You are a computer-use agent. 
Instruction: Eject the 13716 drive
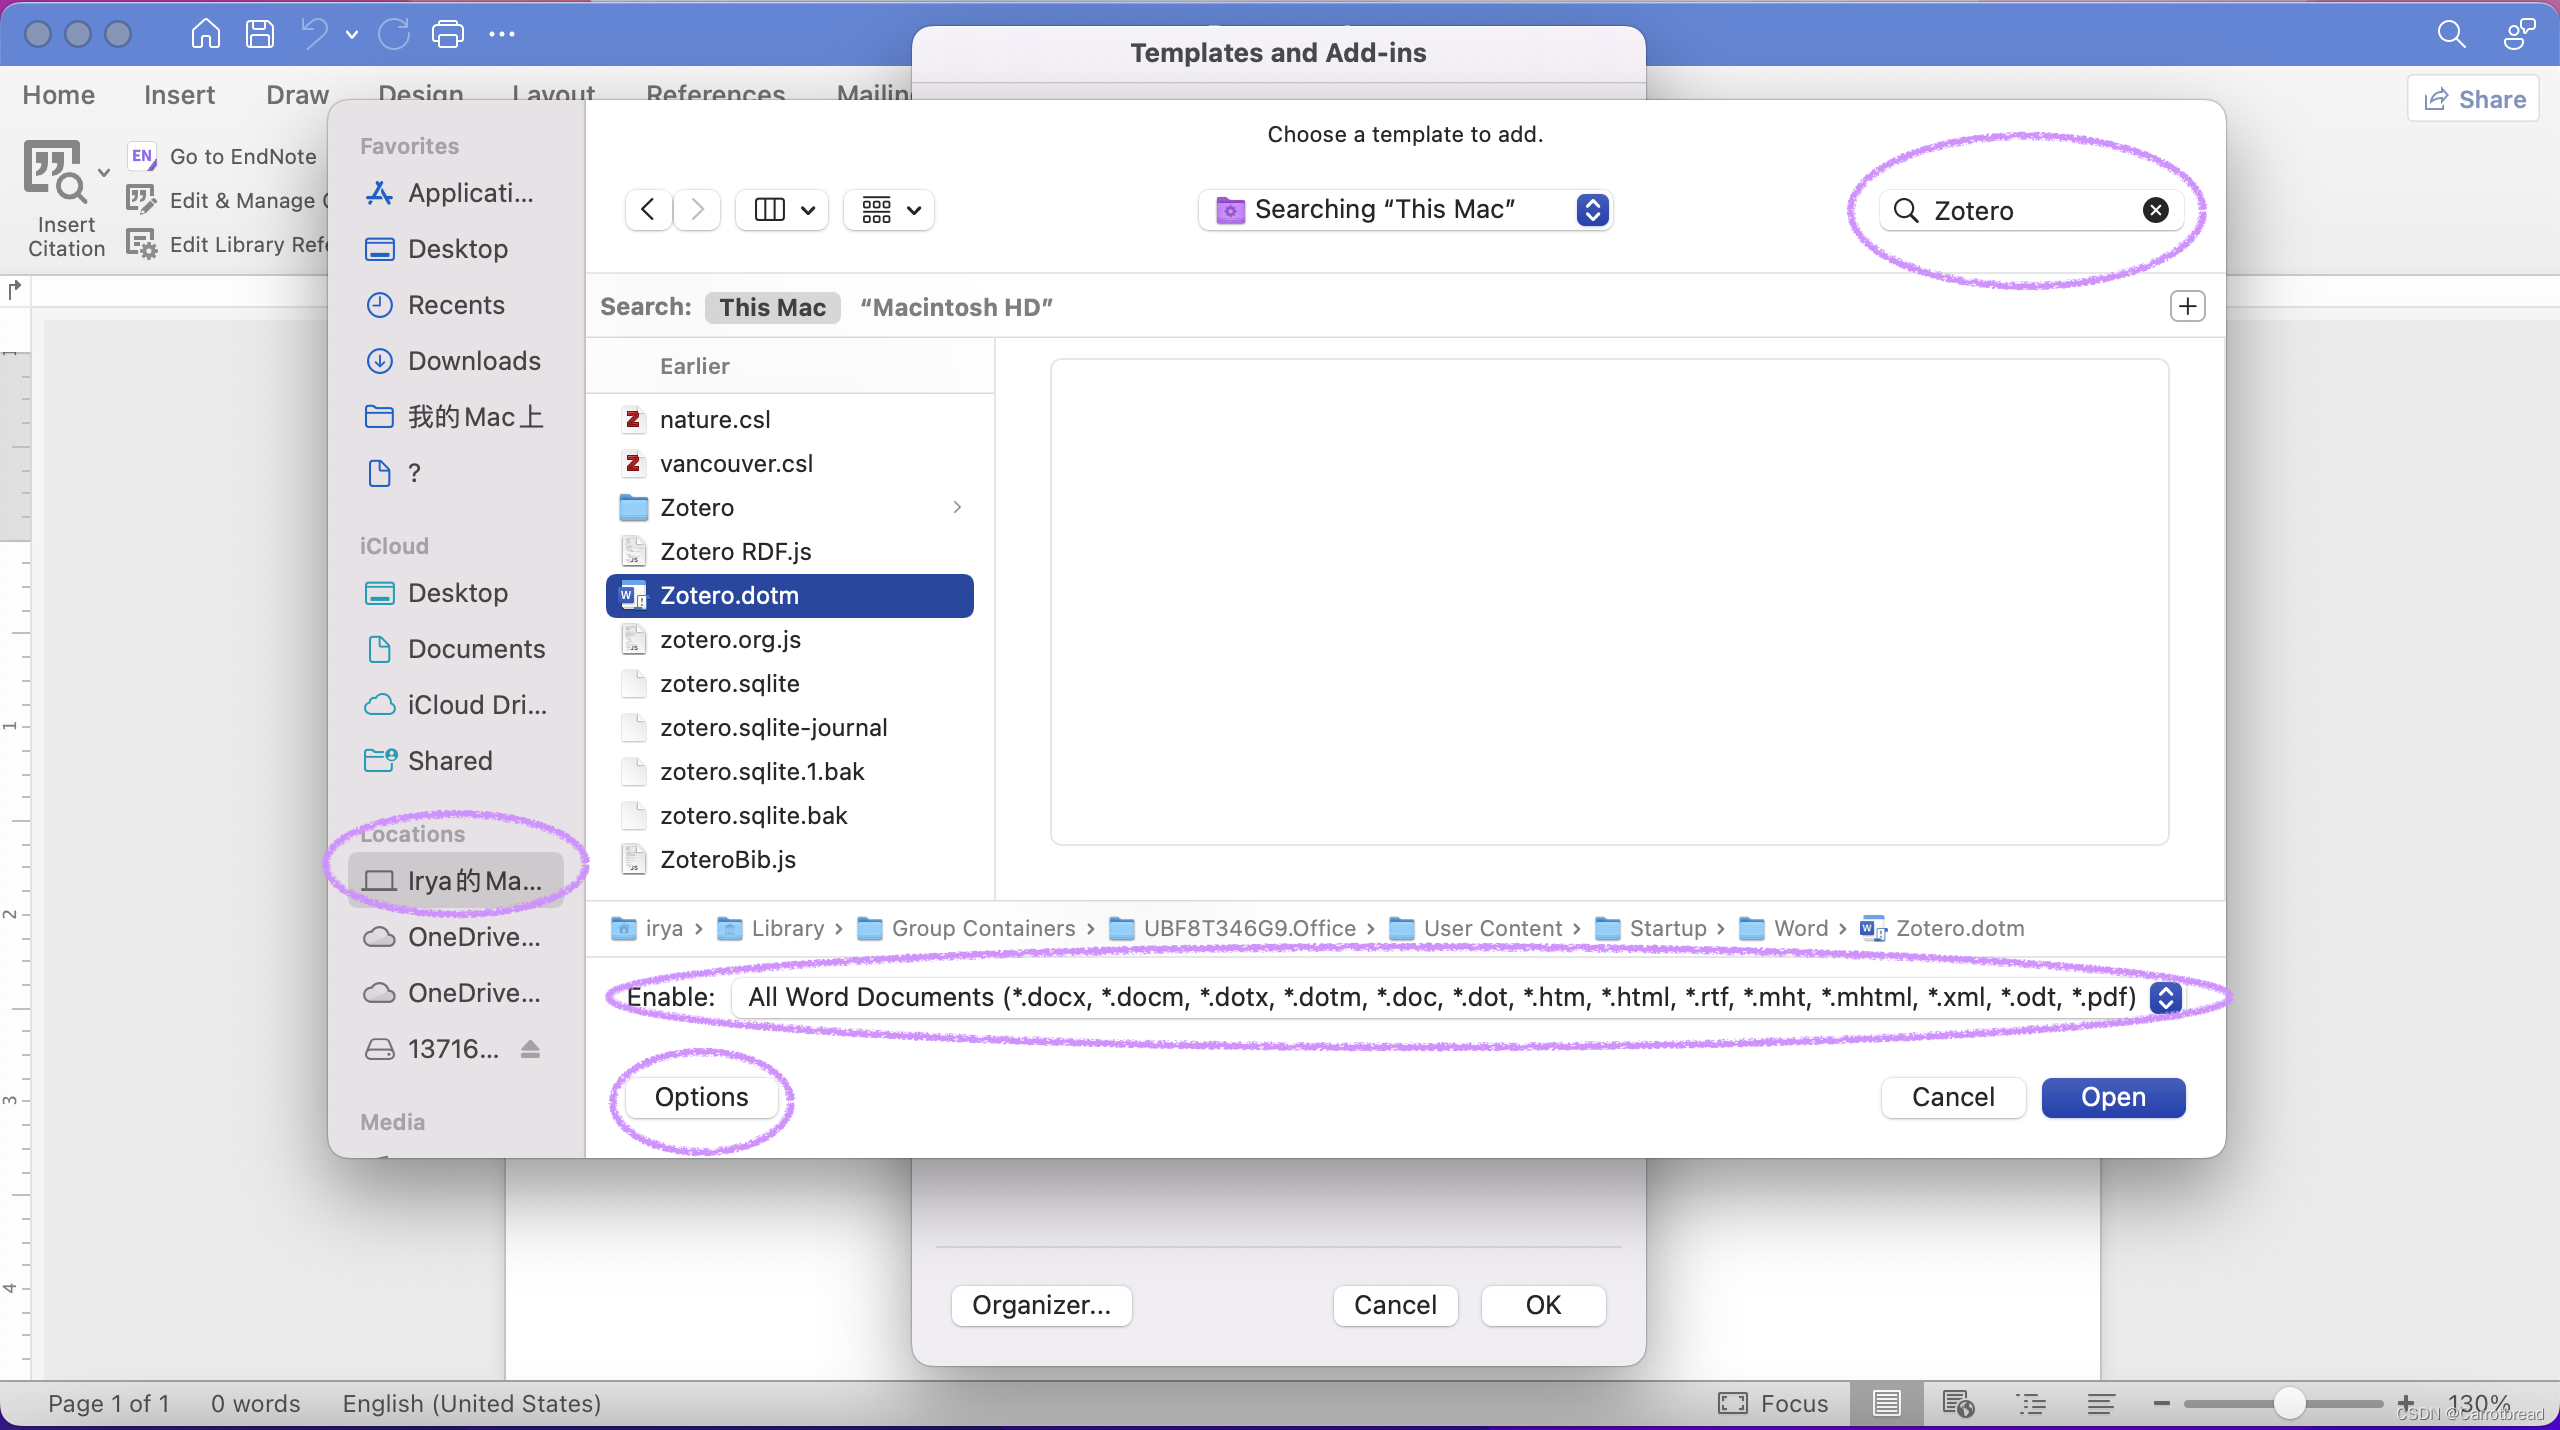pos(530,1049)
